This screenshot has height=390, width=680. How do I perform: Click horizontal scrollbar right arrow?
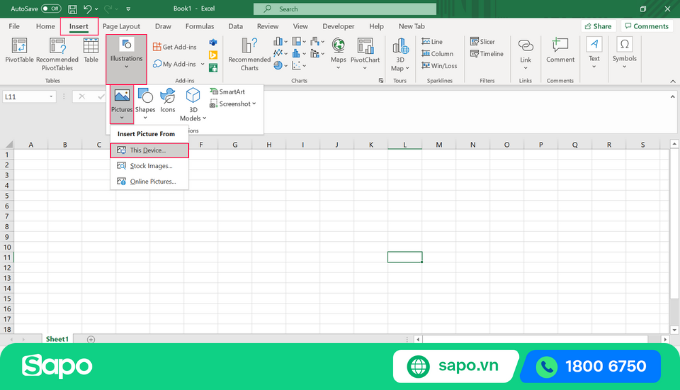click(665, 339)
